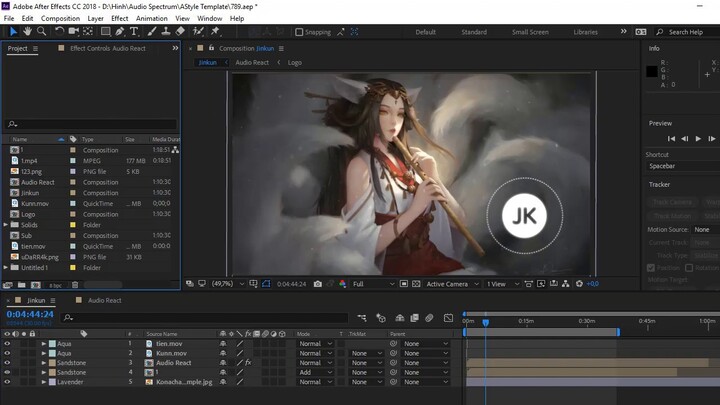Image resolution: width=720 pixels, height=405 pixels.
Task: Expand the Untitled 1 folder
Action: [x=6, y=267]
